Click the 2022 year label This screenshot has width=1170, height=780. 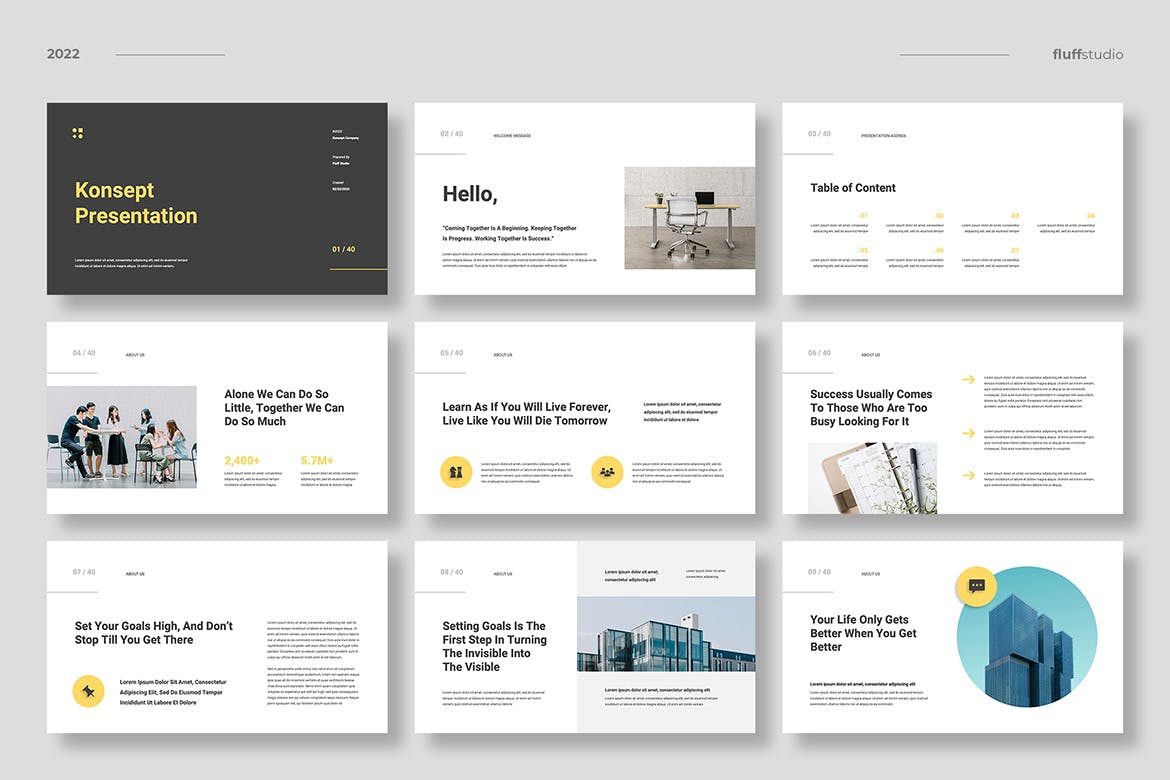tap(63, 54)
